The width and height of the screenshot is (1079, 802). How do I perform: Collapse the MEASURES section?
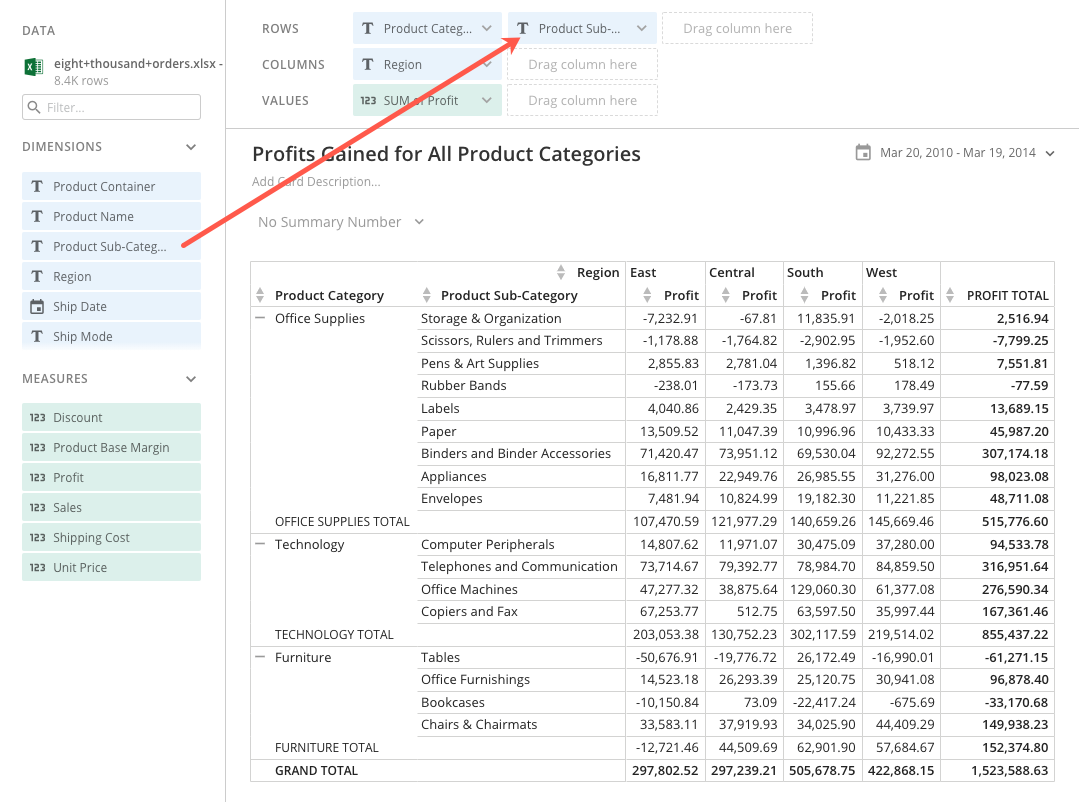pos(190,378)
